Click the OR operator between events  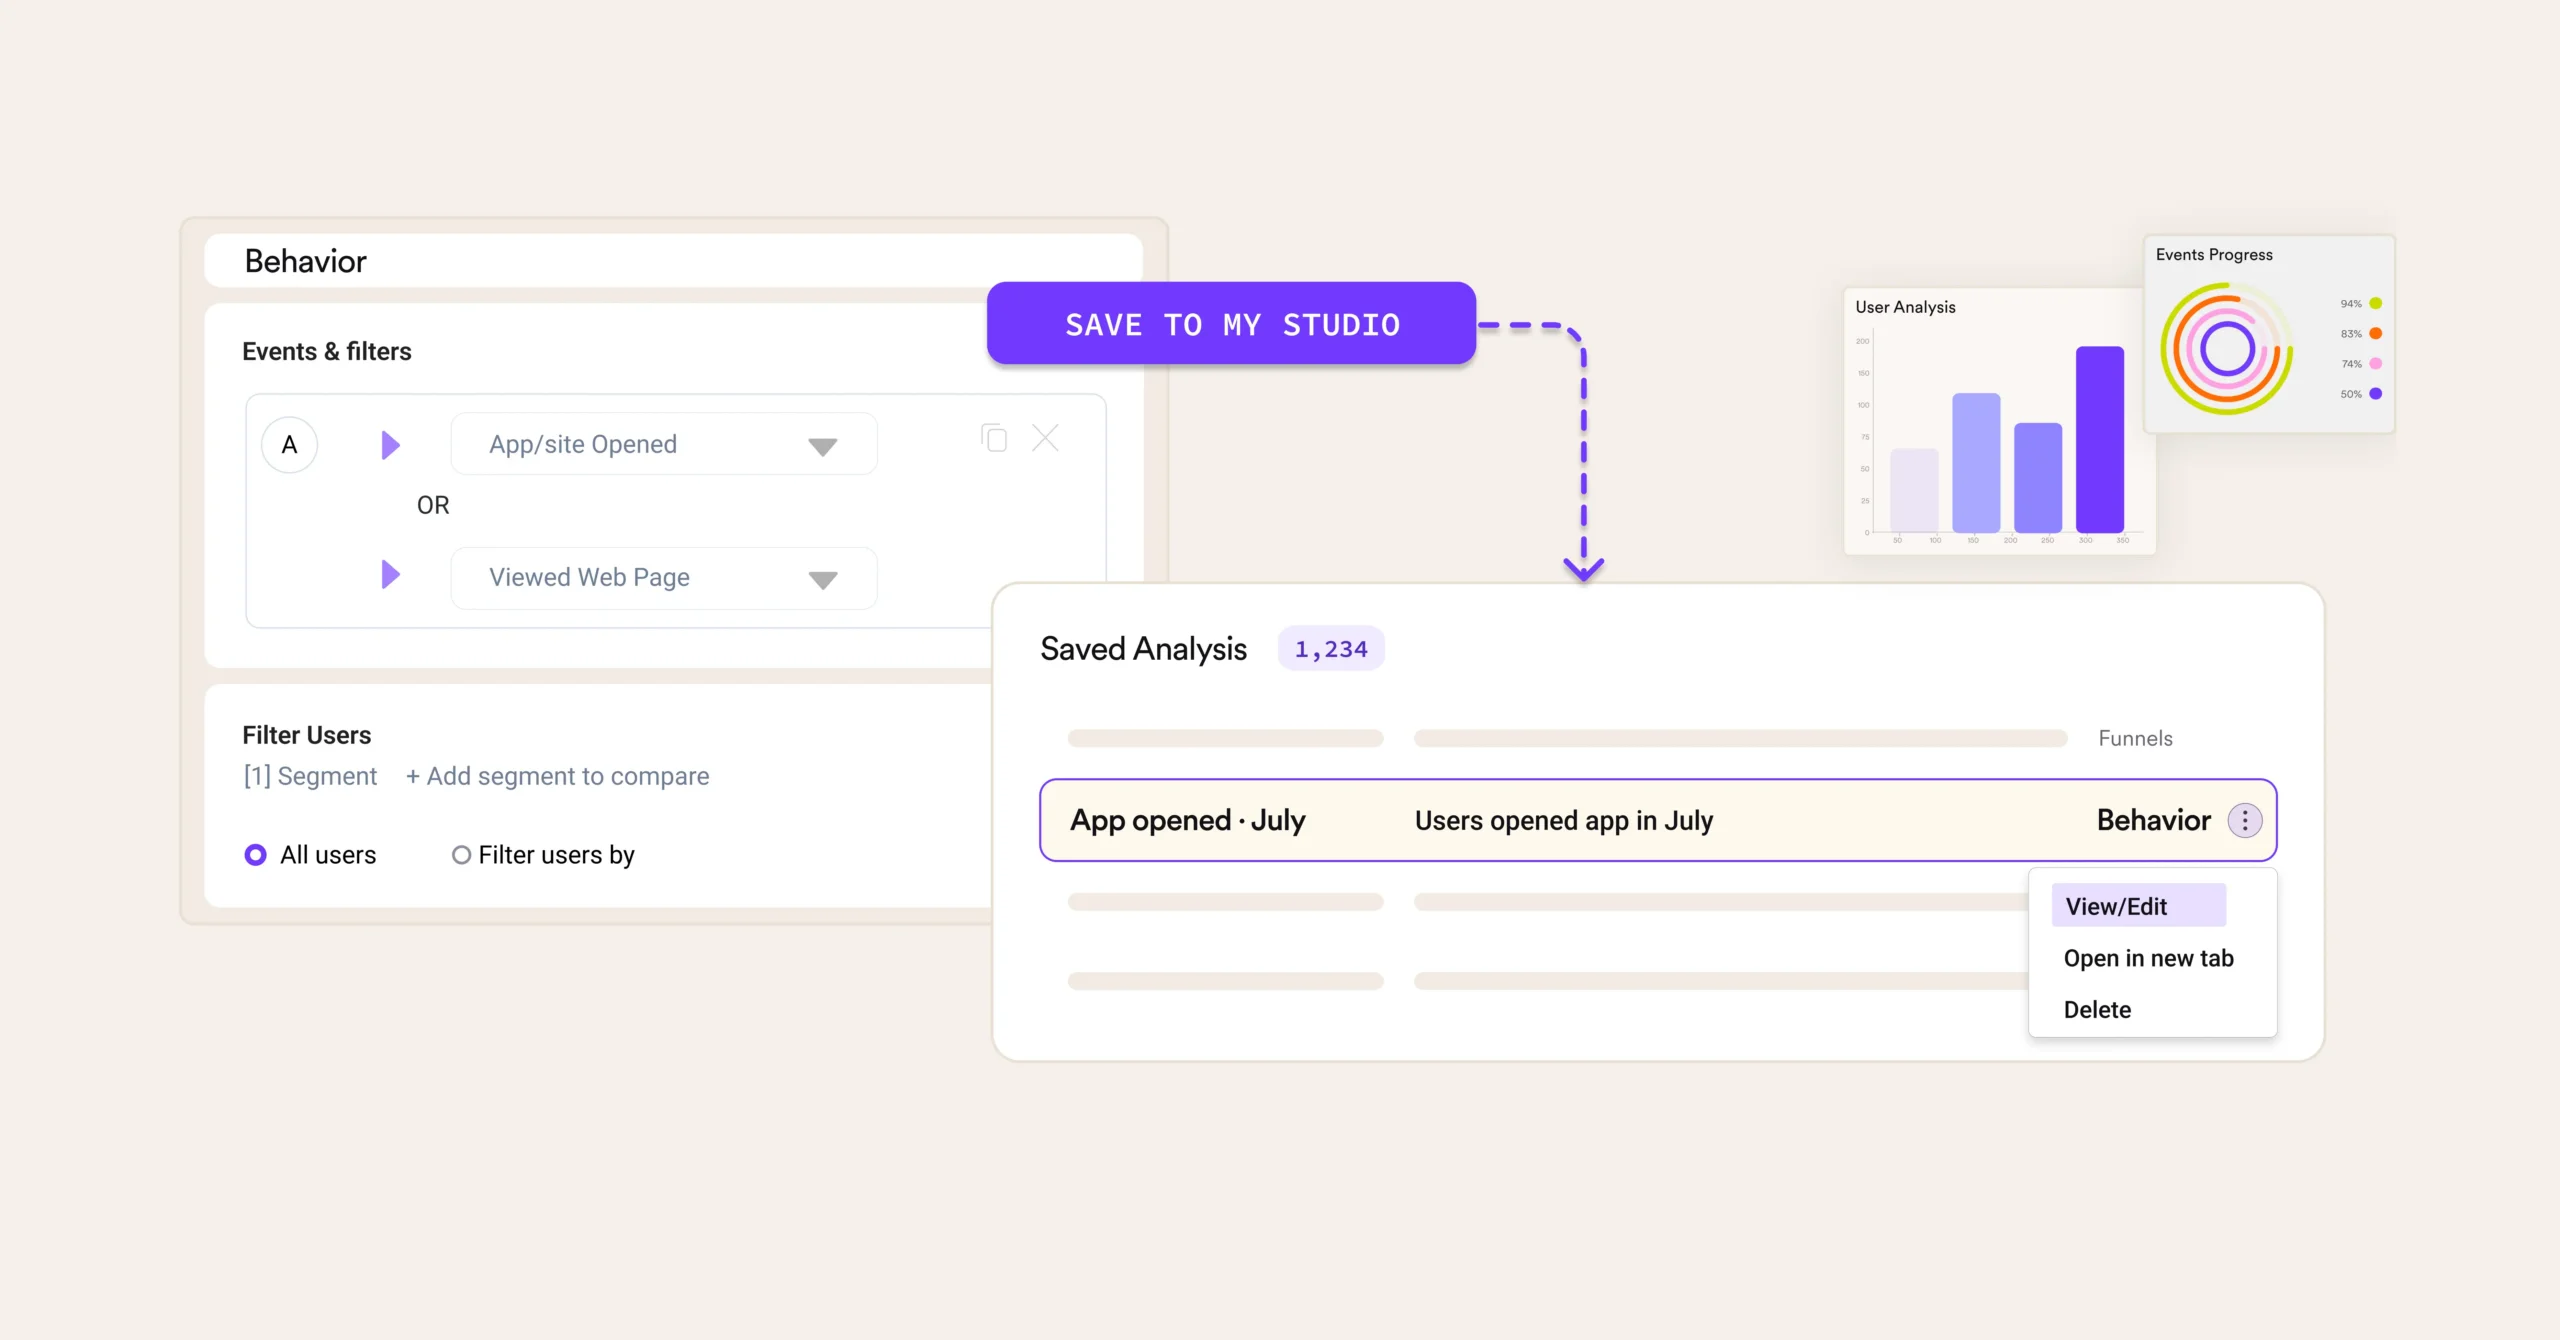coord(433,505)
